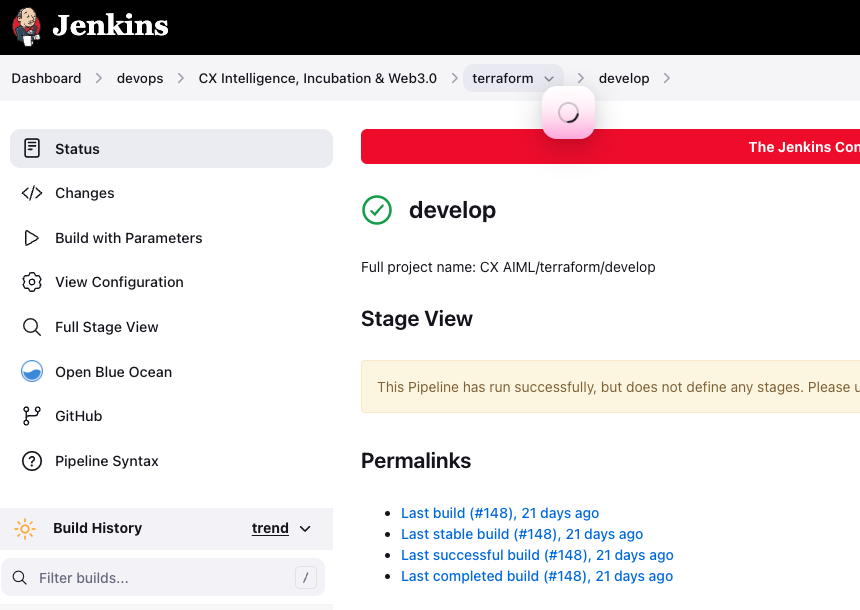Screen dimensions: 860x610
Task: Open the terraform breadcrumb dropdown
Action: point(549,78)
